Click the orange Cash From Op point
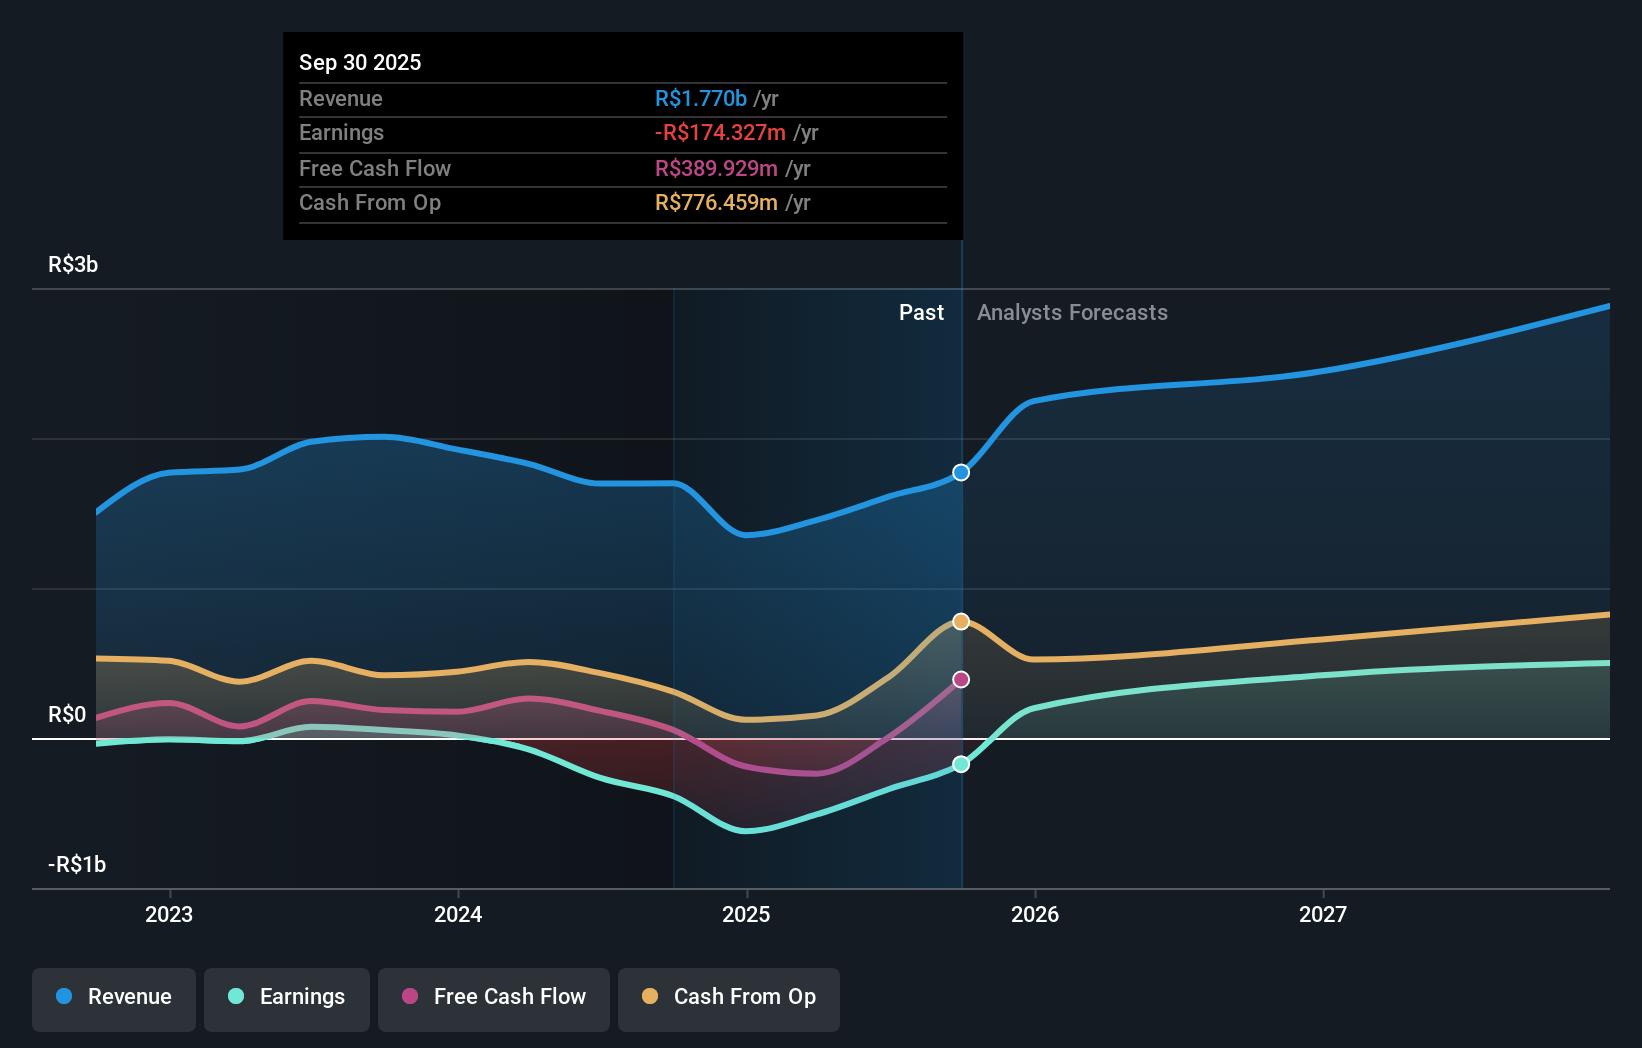The width and height of the screenshot is (1642, 1048). click(x=961, y=621)
